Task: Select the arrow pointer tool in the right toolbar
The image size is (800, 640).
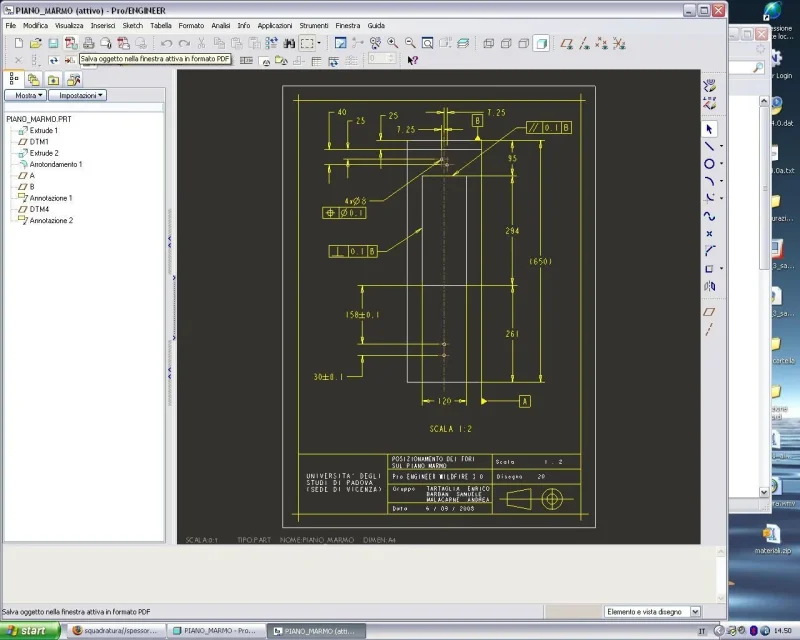Action: (x=709, y=129)
